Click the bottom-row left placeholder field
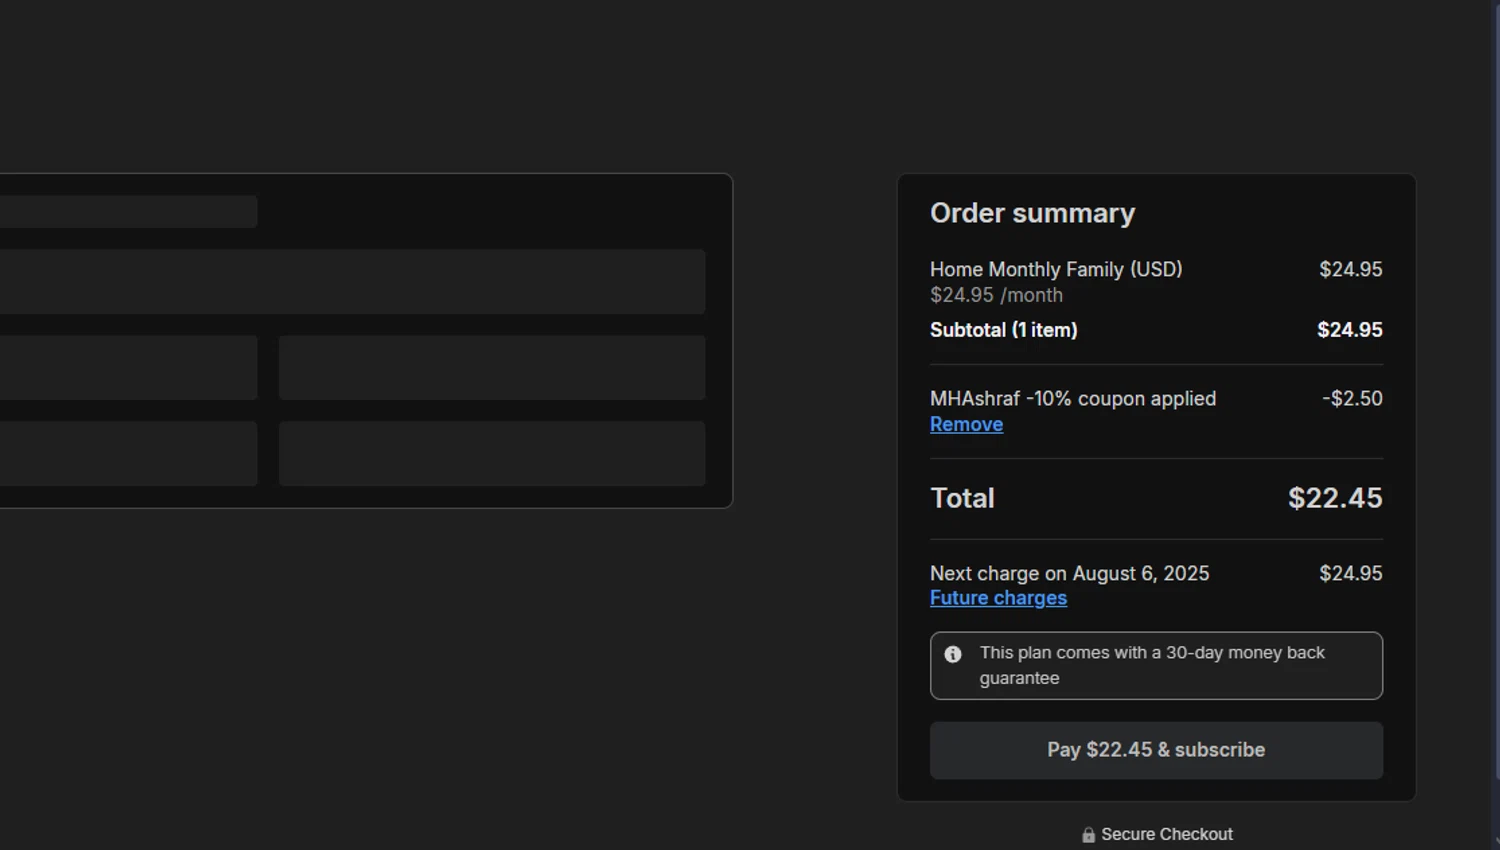Viewport: 1500px width, 850px height. 128,453
